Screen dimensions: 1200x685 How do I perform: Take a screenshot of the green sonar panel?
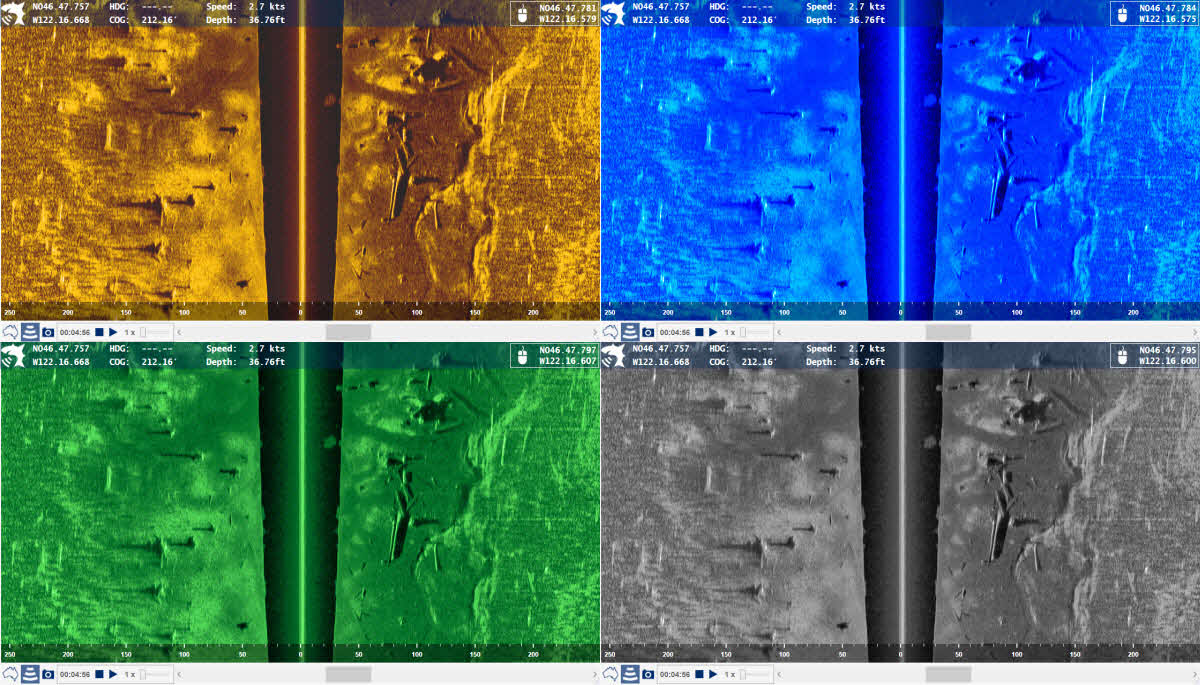click(48, 674)
